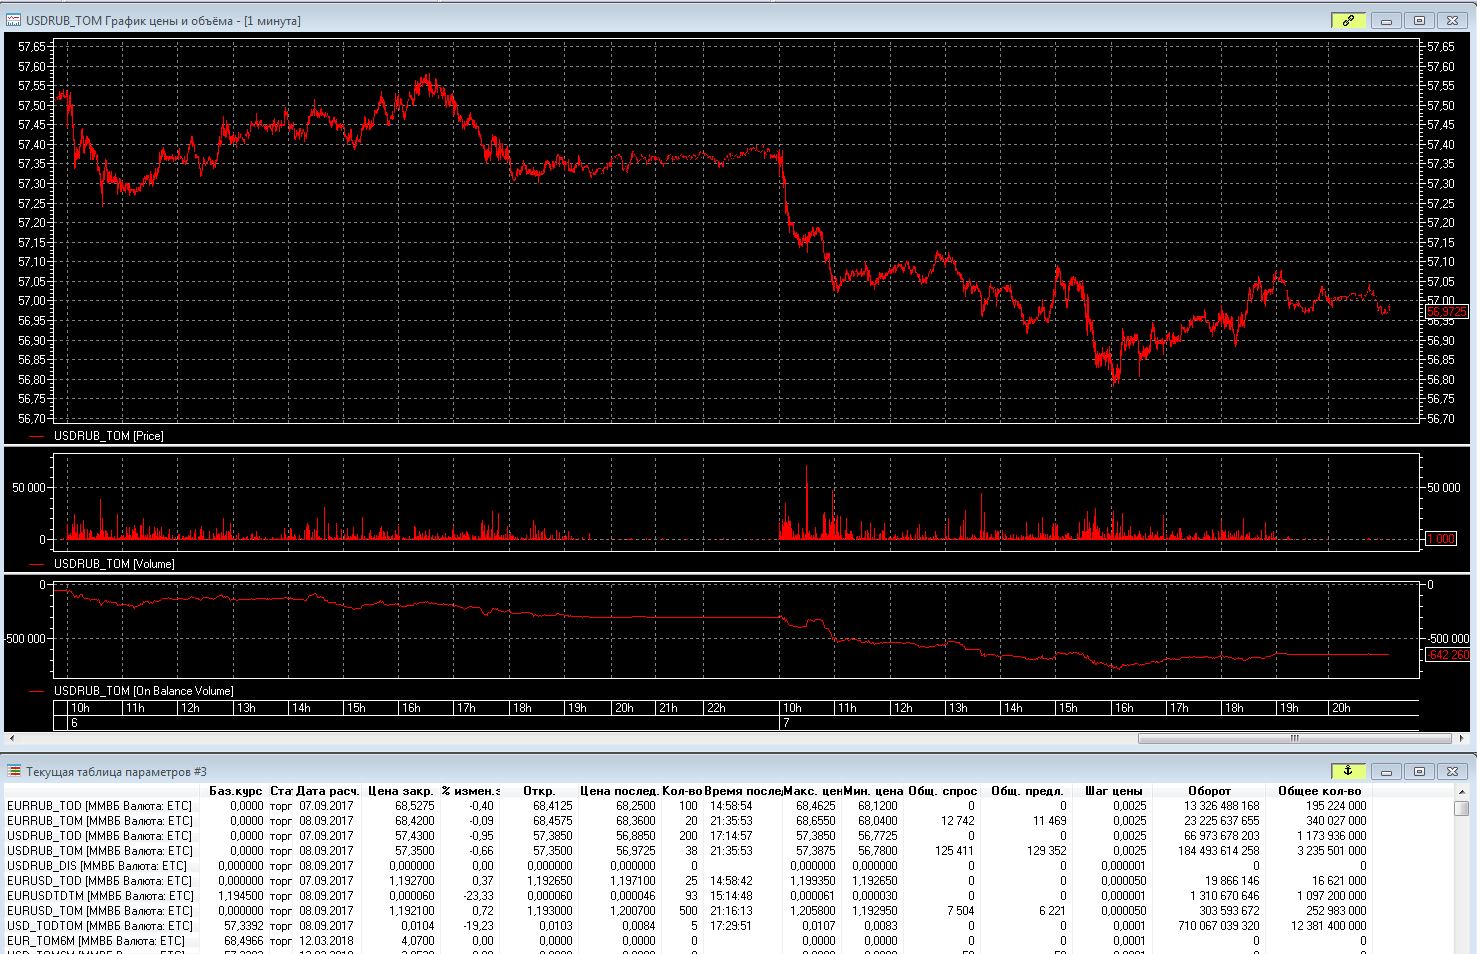Close the parameters table window

(x=1452, y=771)
